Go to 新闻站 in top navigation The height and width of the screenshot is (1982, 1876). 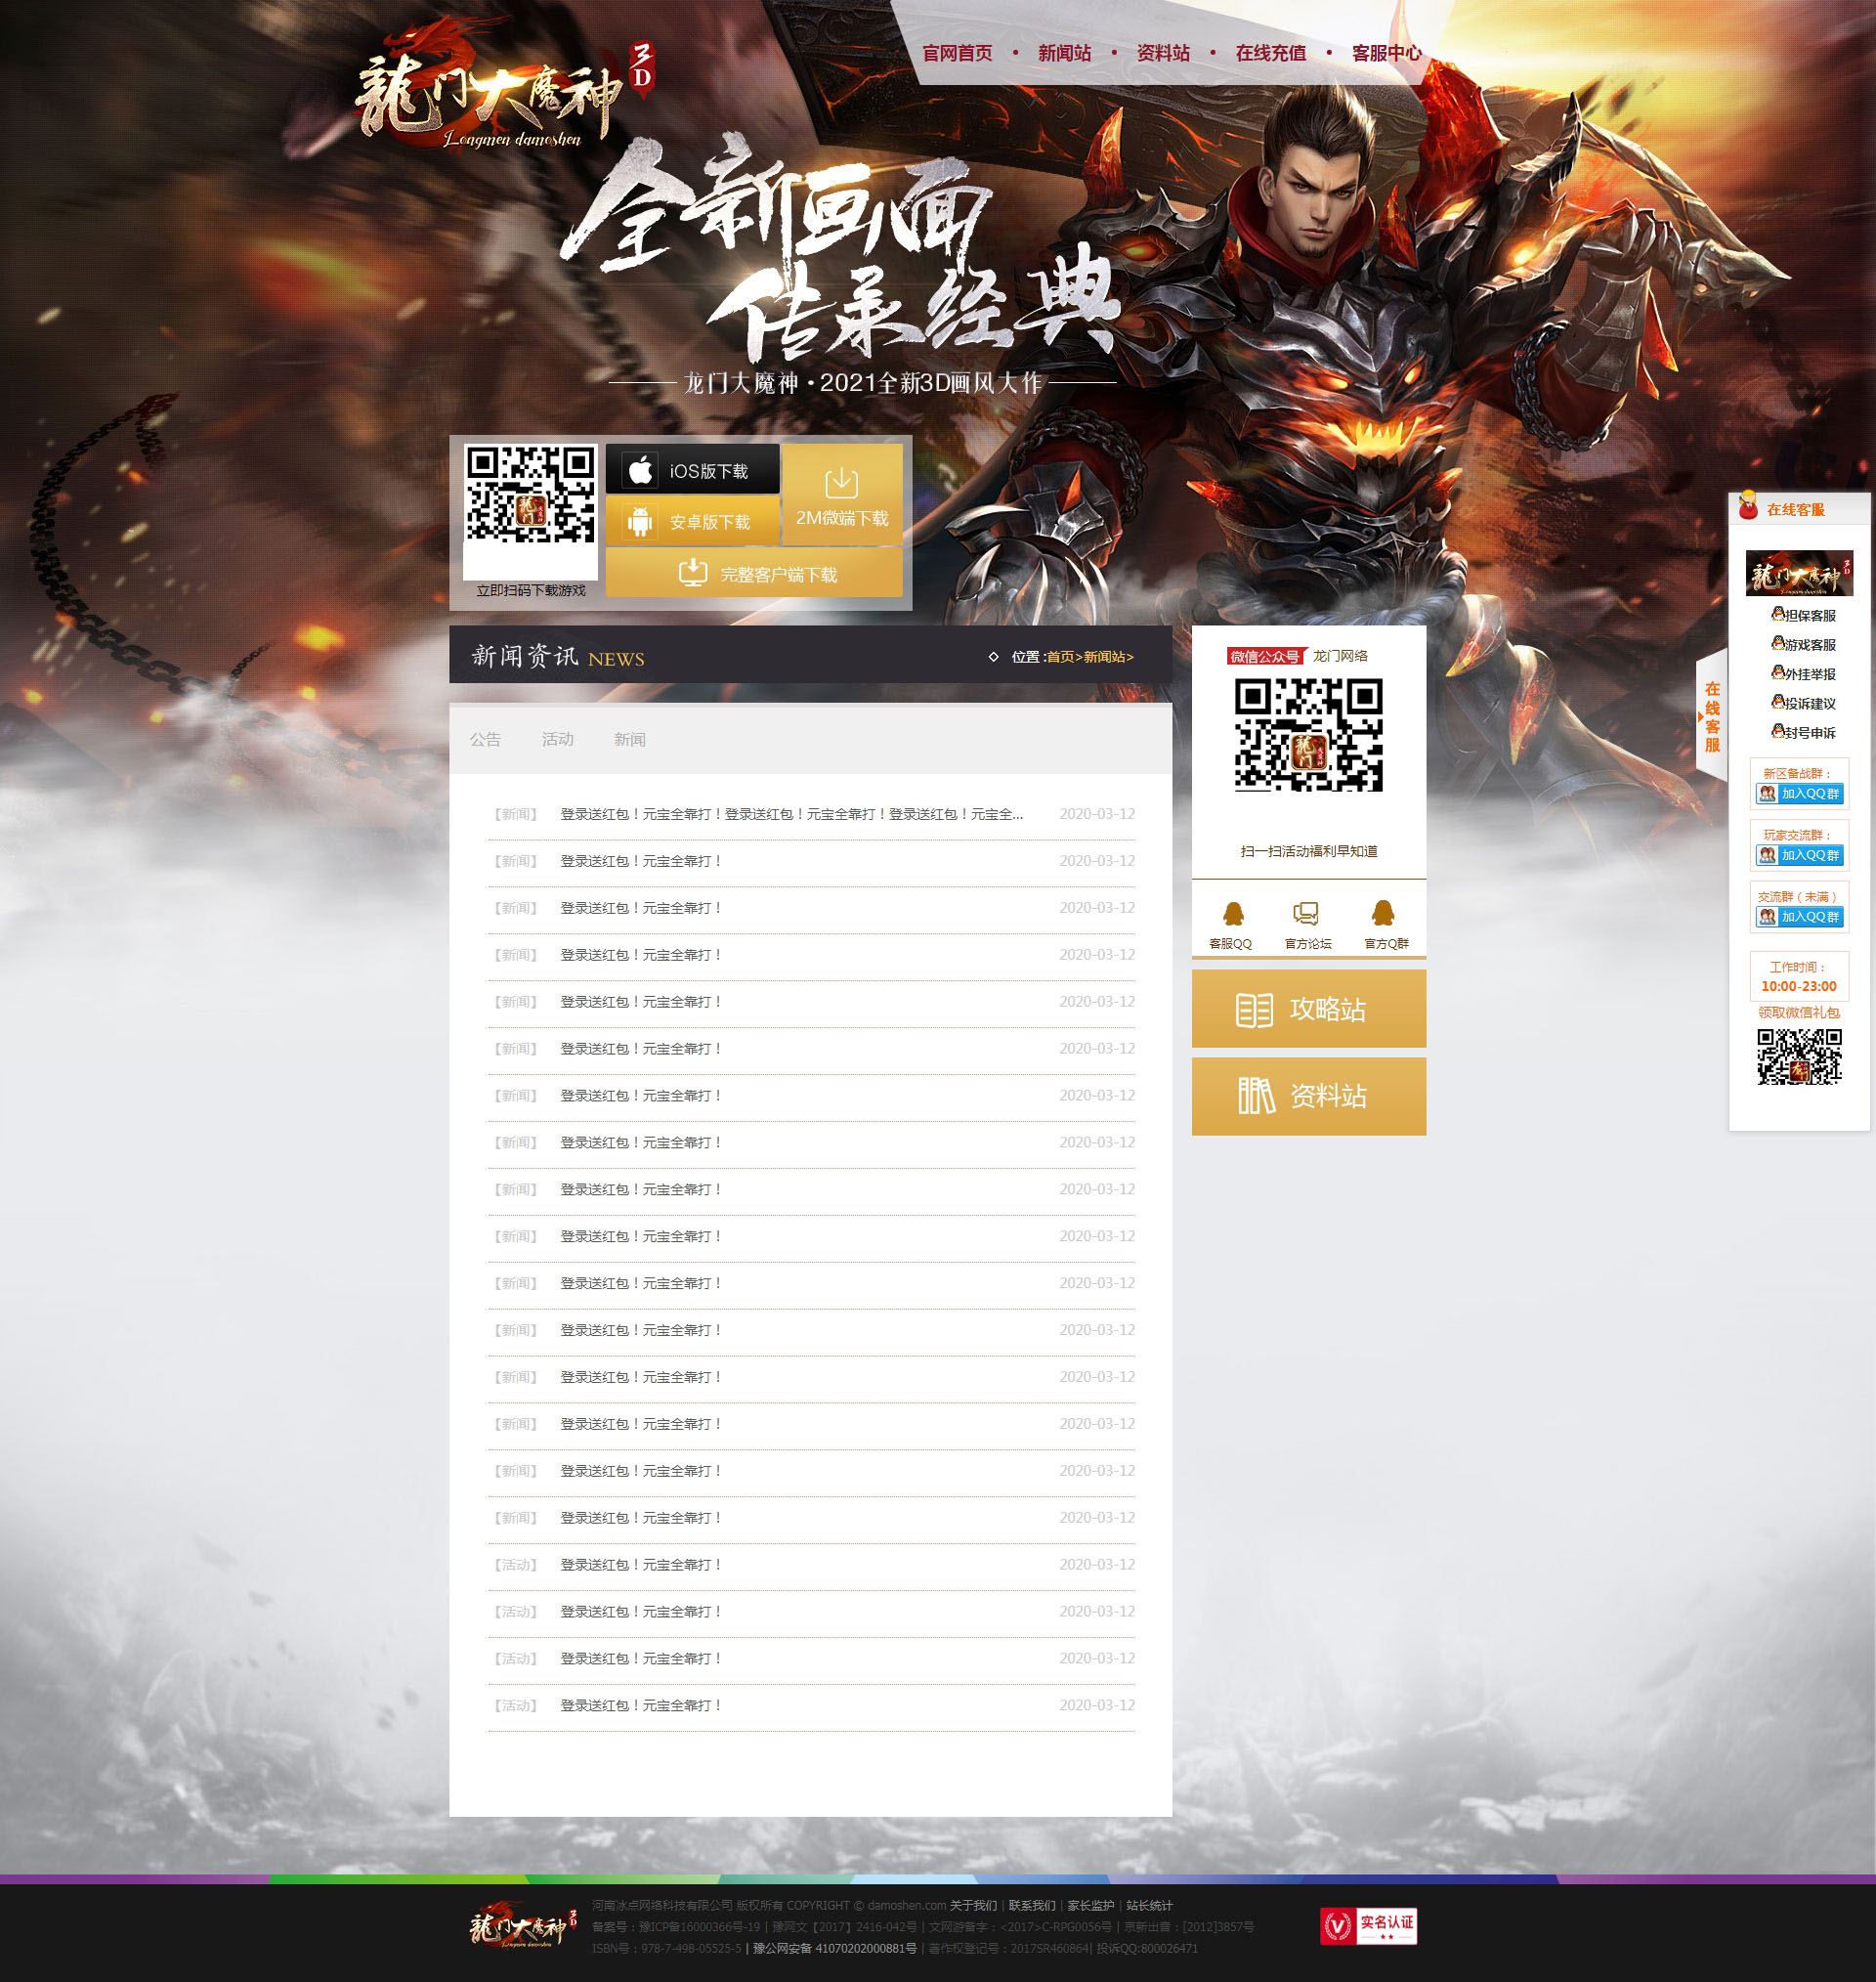pos(1064,53)
